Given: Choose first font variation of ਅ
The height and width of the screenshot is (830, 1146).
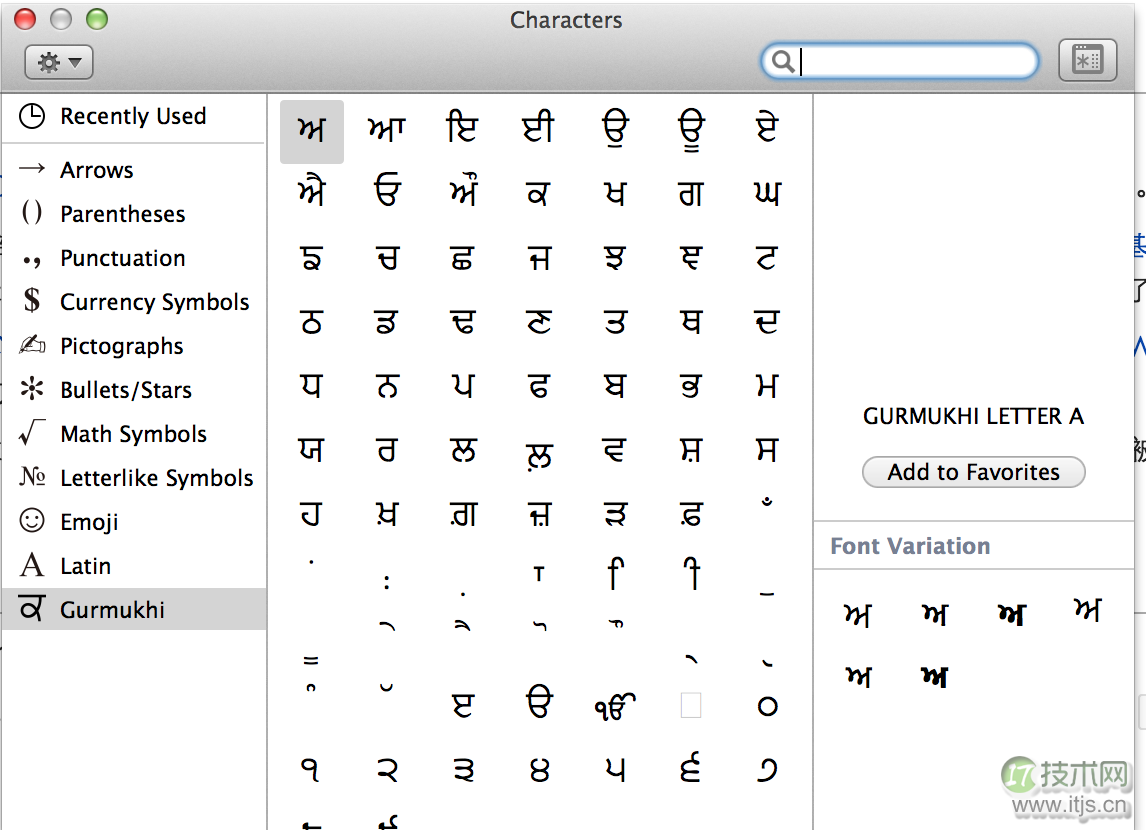Looking at the screenshot, I should coord(859,615).
